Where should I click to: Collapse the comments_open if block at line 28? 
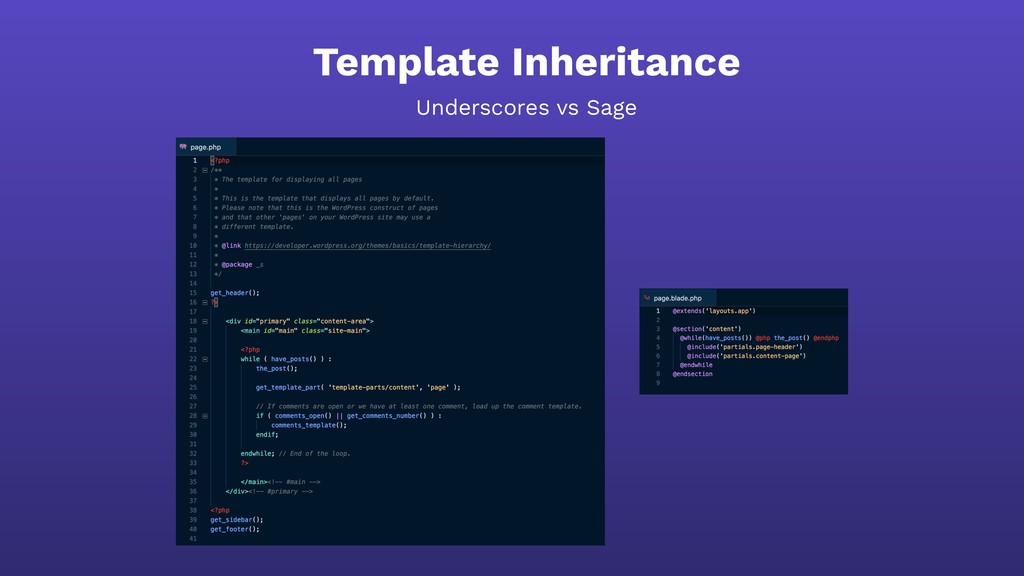[204, 416]
